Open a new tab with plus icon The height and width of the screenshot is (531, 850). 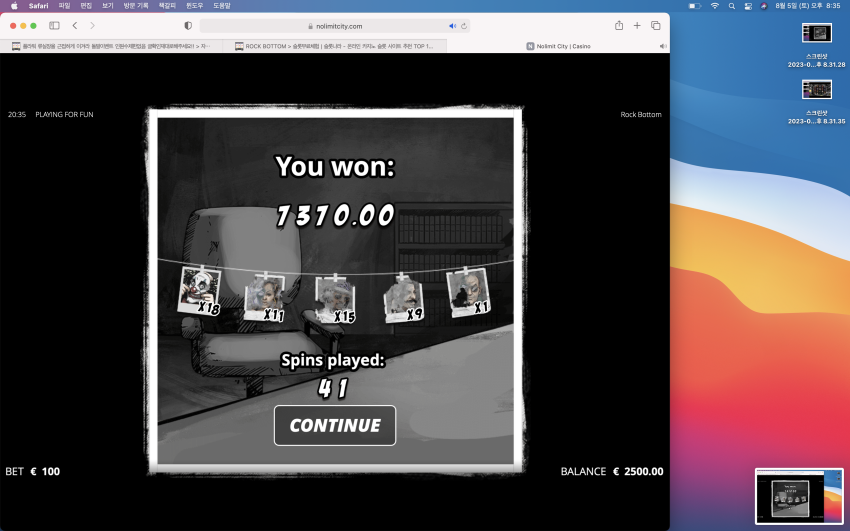pos(637,25)
